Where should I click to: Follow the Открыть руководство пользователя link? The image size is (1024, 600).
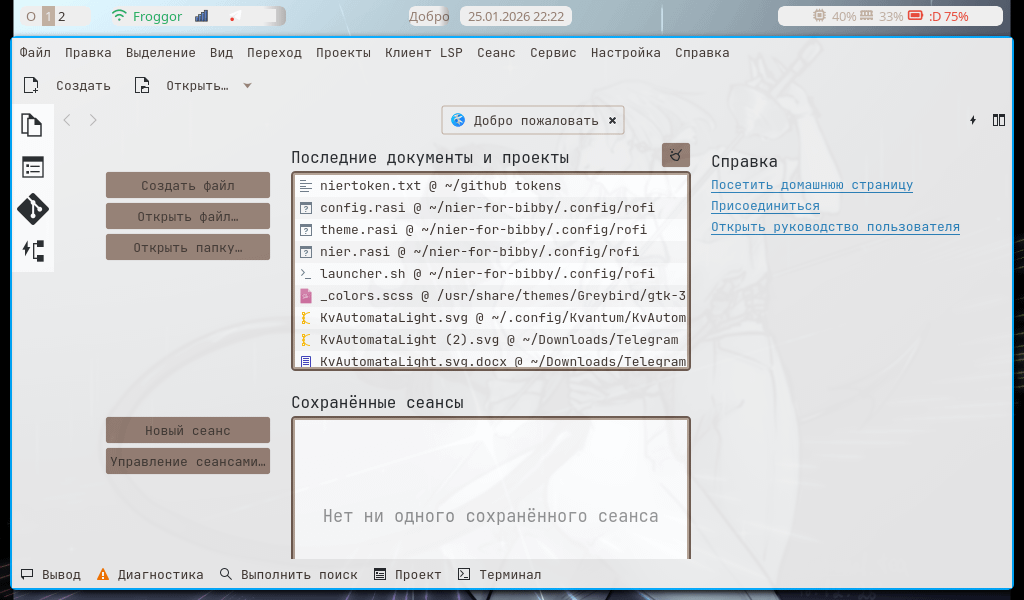835,227
